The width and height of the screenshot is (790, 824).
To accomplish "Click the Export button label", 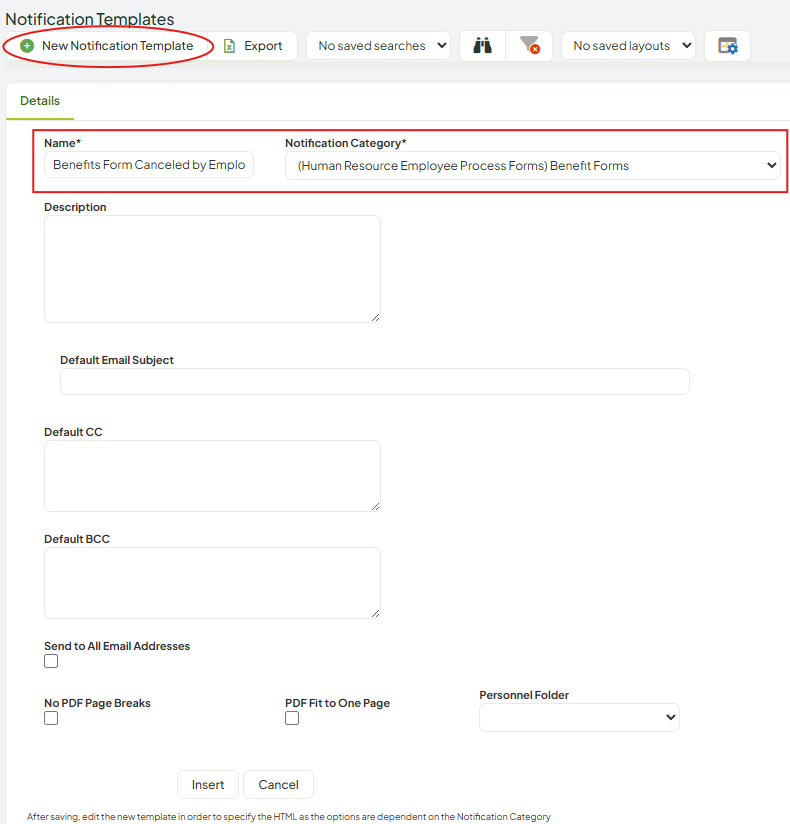I will coord(263,46).
